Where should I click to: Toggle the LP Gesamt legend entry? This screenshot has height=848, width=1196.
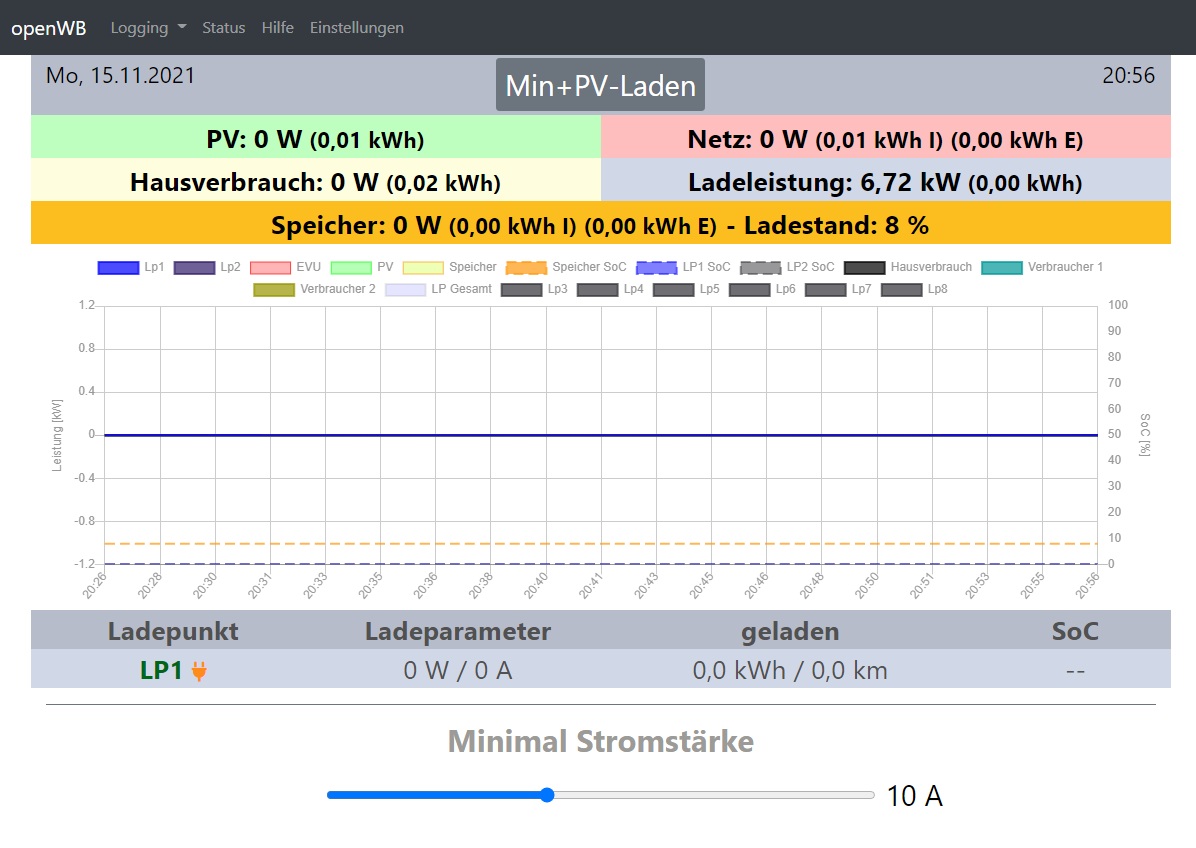[403, 290]
